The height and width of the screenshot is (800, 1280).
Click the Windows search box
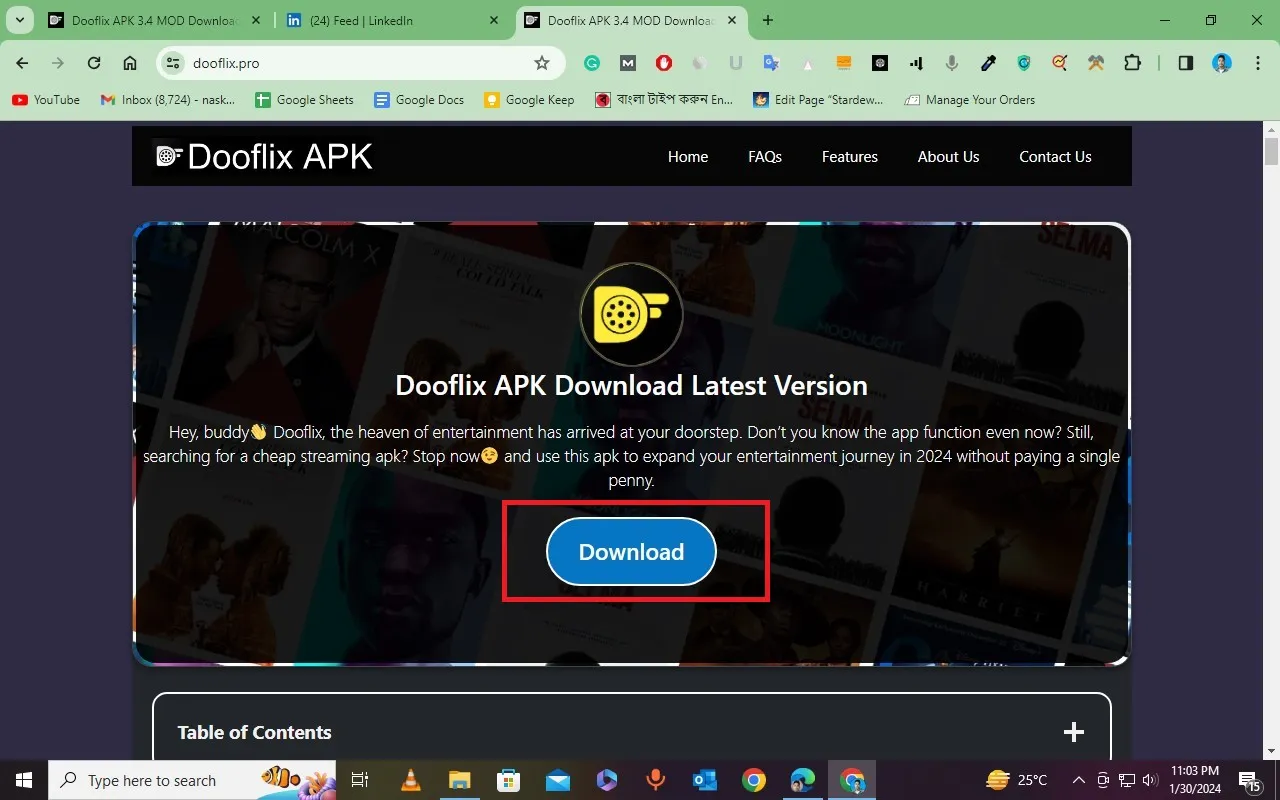[192, 780]
